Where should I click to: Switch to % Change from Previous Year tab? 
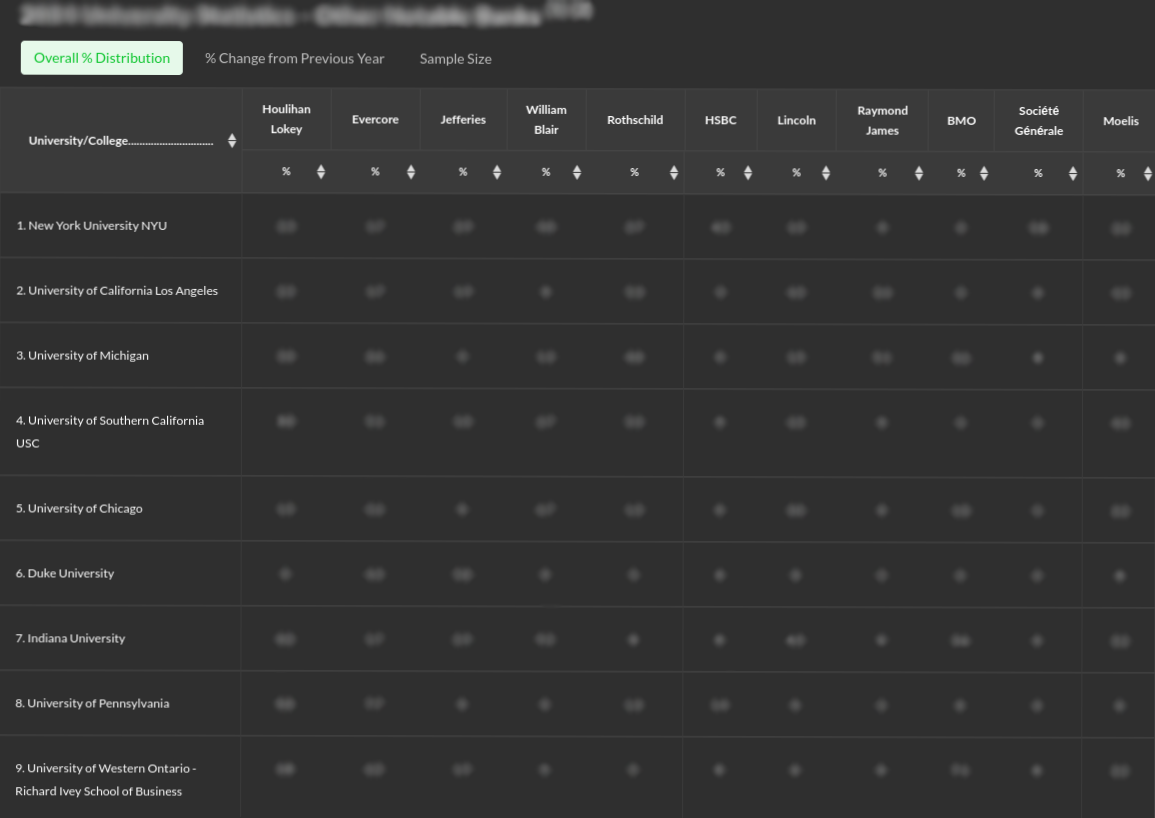point(294,58)
